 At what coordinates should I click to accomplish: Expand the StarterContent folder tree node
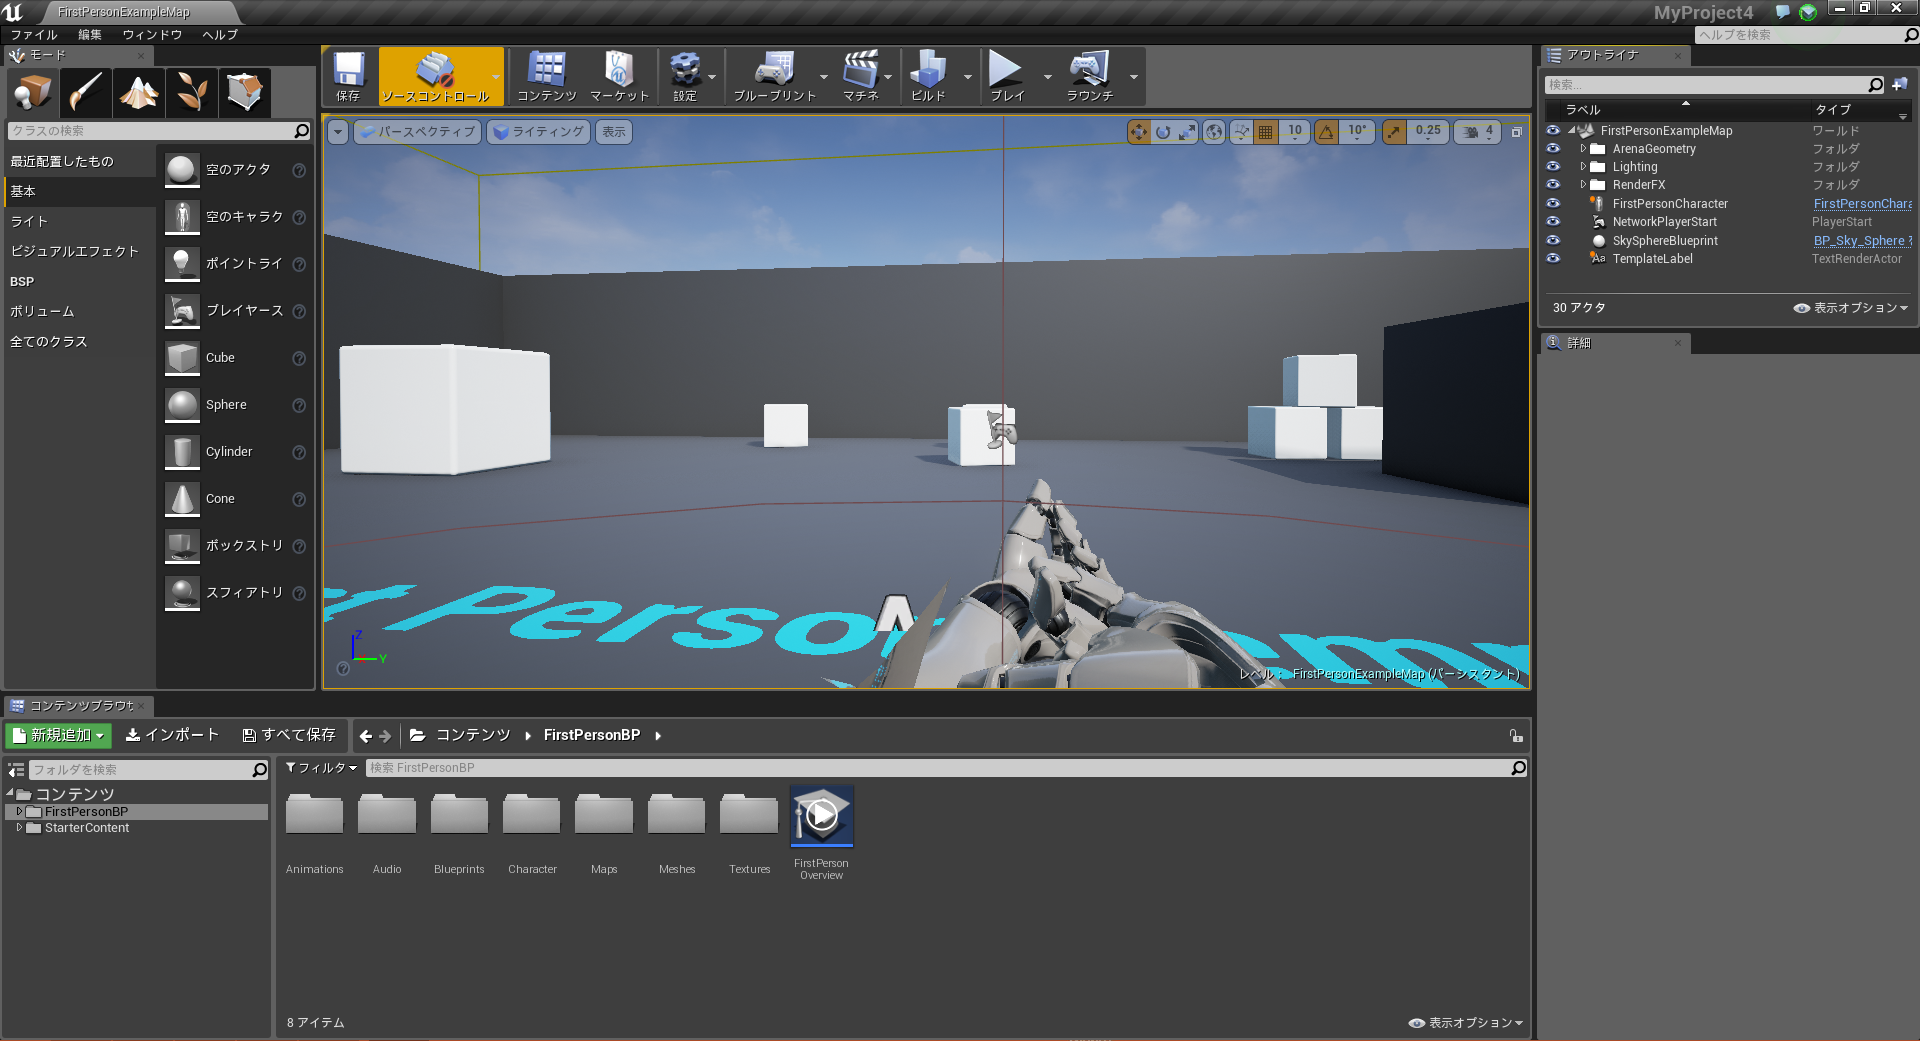tap(19, 828)
